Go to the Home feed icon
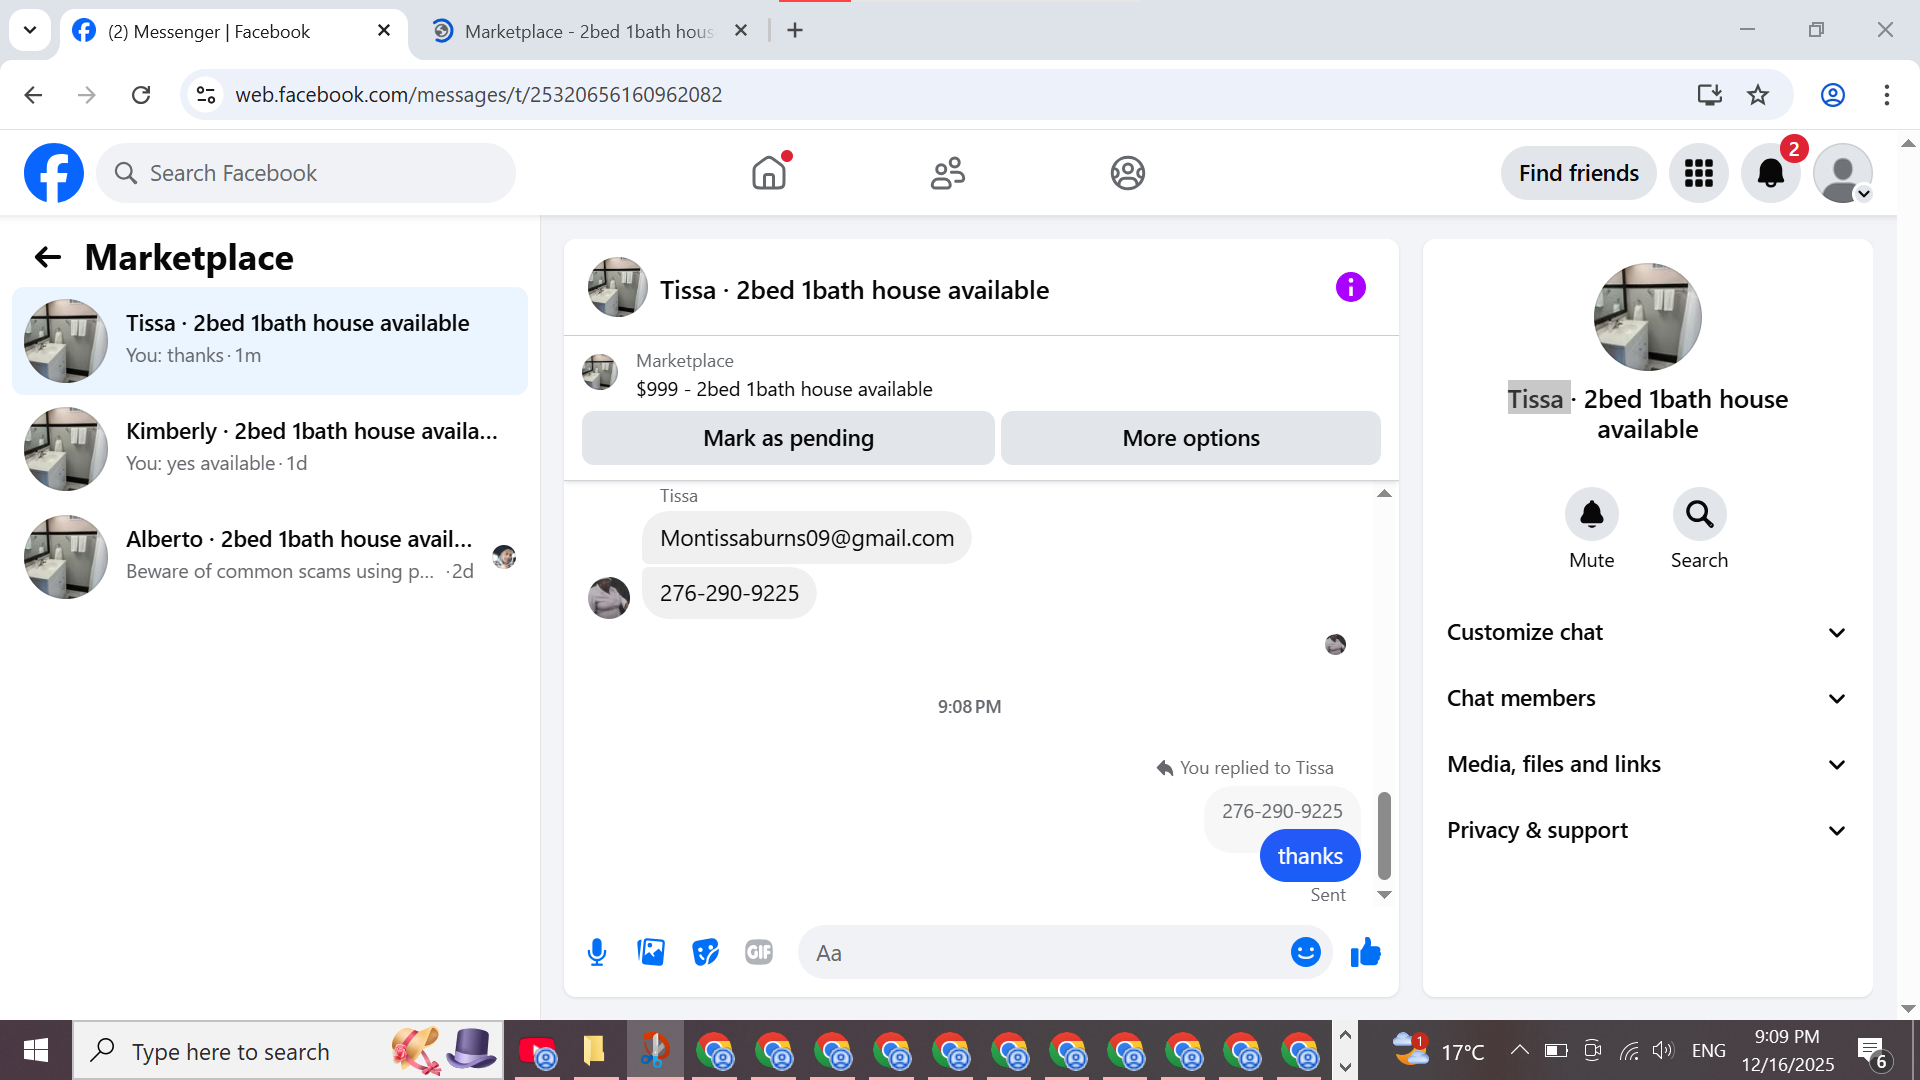The width and height of the screenshot is (1920, 1080). tap(769, 173)
